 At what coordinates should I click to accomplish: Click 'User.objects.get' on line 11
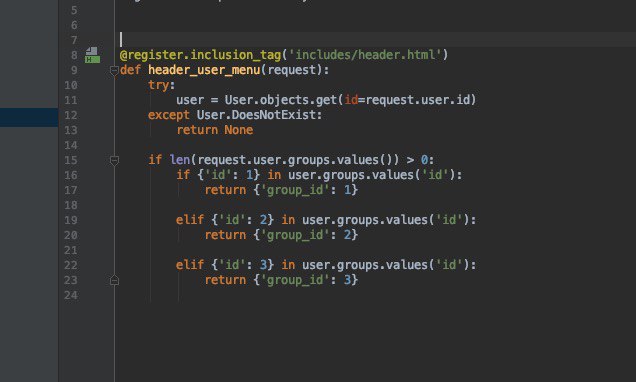tap(281, 100)
